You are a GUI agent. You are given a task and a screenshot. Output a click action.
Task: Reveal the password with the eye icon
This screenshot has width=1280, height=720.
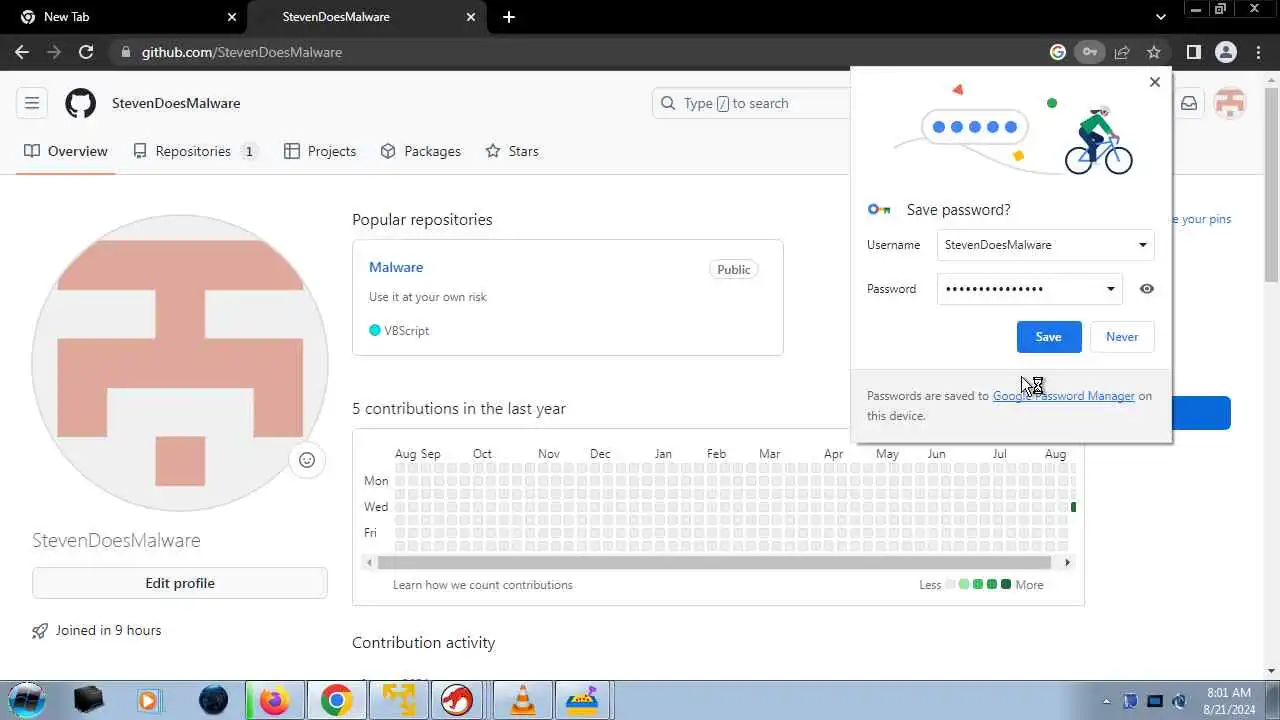coord(1147,289)
